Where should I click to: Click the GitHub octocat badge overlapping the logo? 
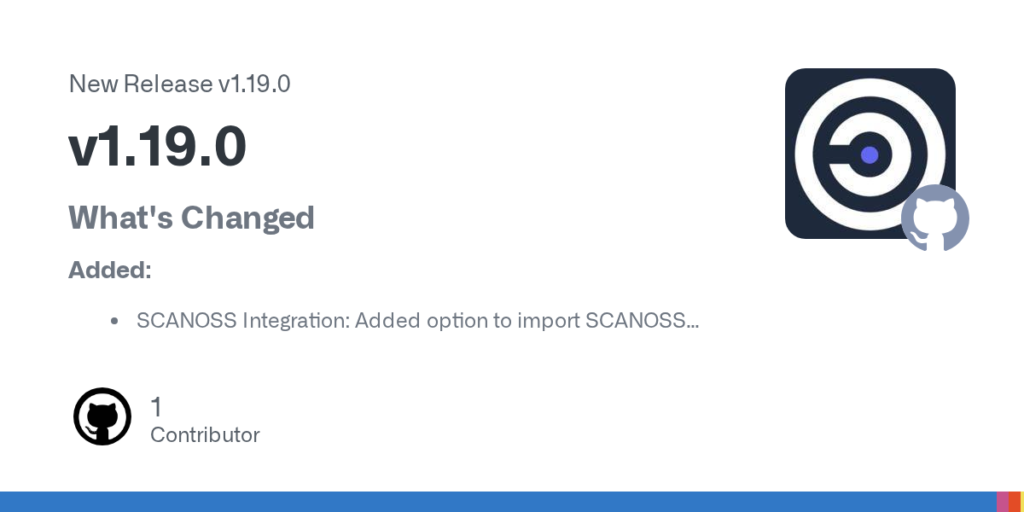pyautogui.click(x=935, y=218)
